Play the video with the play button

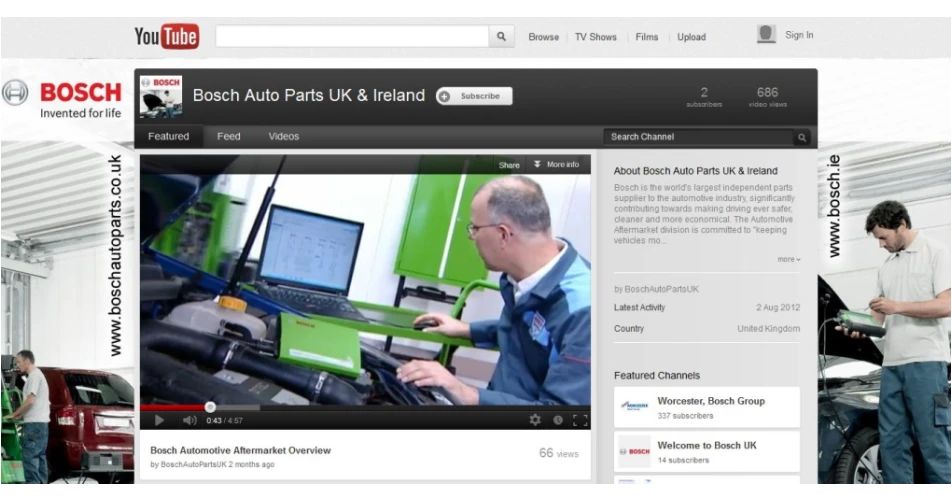tap(159, 420)
